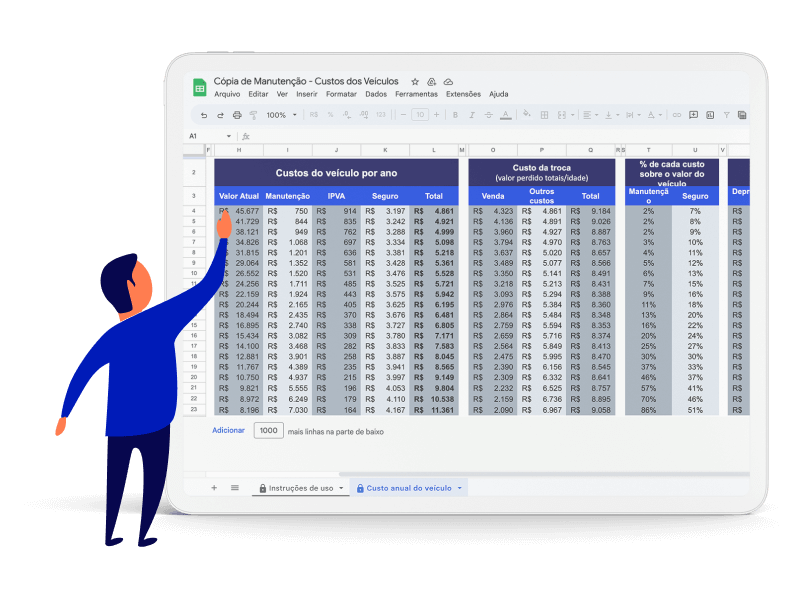Open the text color picker
Image resolution: width=789 pixels, height=600 pixels.
(x=506, y=115)
